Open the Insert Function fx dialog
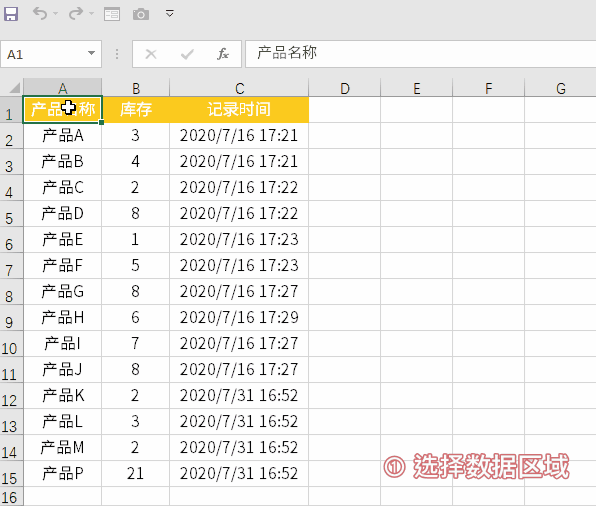 click(223, 54)
